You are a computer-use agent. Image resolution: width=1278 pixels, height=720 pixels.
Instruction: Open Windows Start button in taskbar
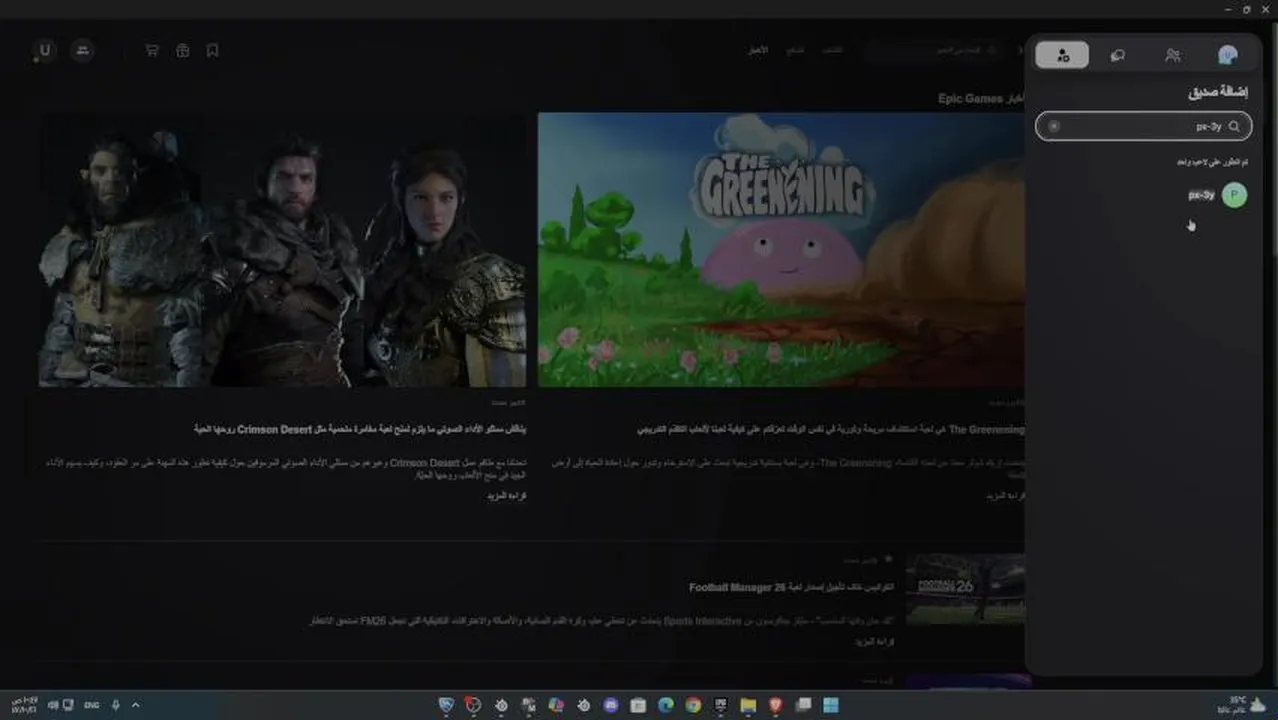tap(830, 705)
